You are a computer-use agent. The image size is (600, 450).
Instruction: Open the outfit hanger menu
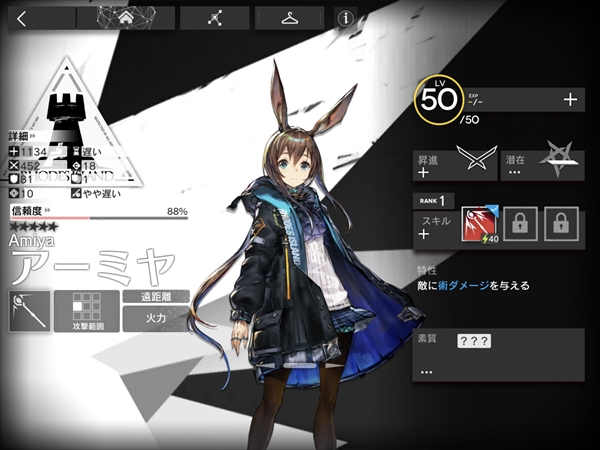(290, 18)
